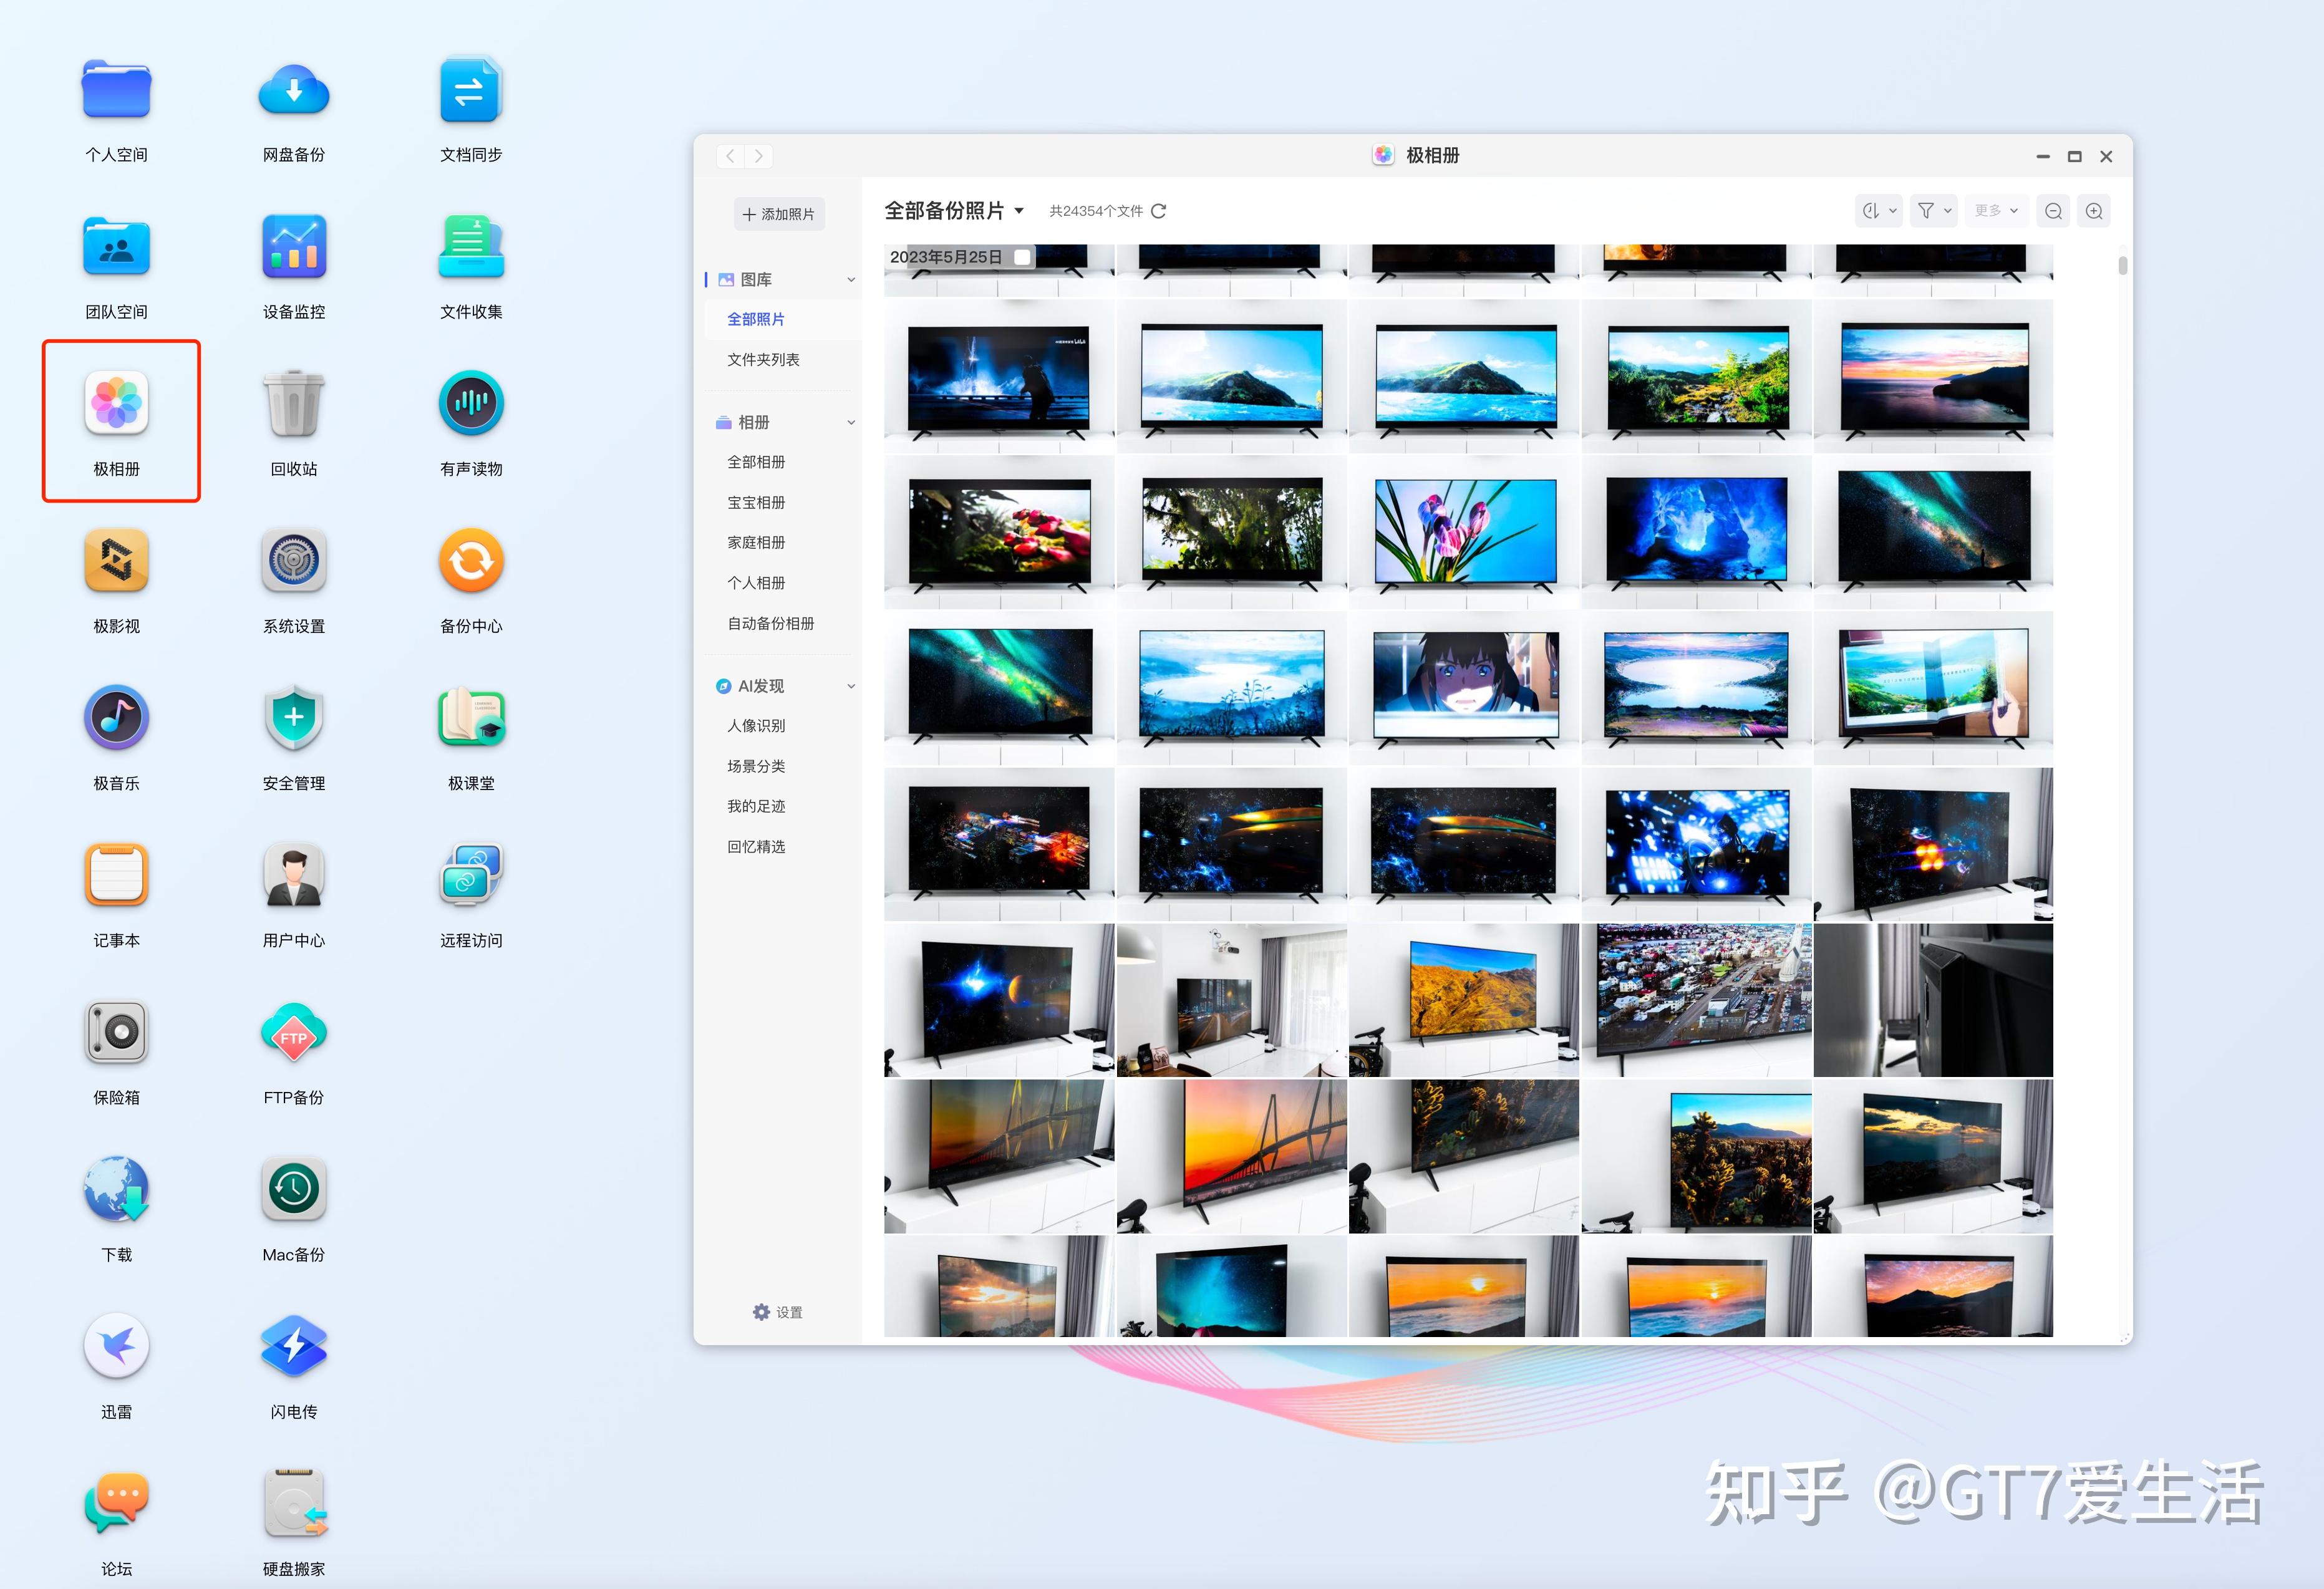Select 人像识别 under AI发现
Image resolution: width=2324 pixels, height=1589 pixels.
[x=757, y=726]
